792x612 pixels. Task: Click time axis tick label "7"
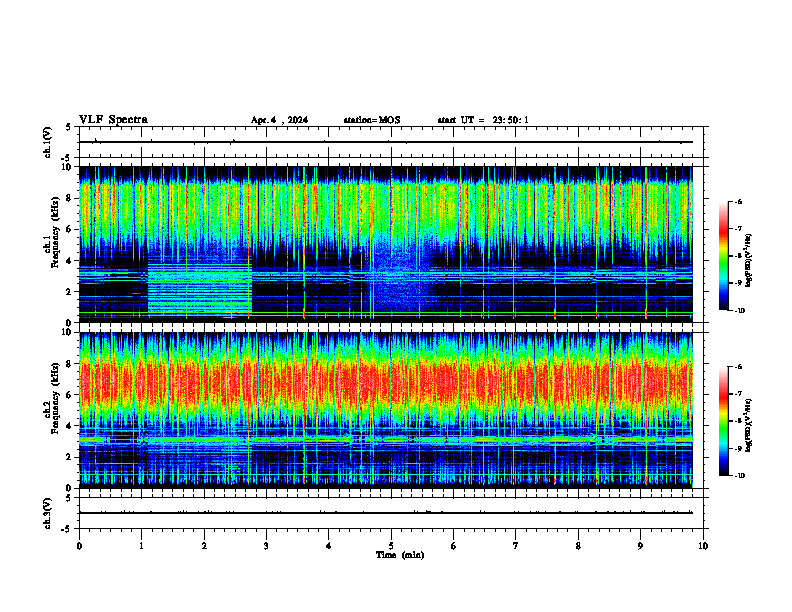coord(516,546)
